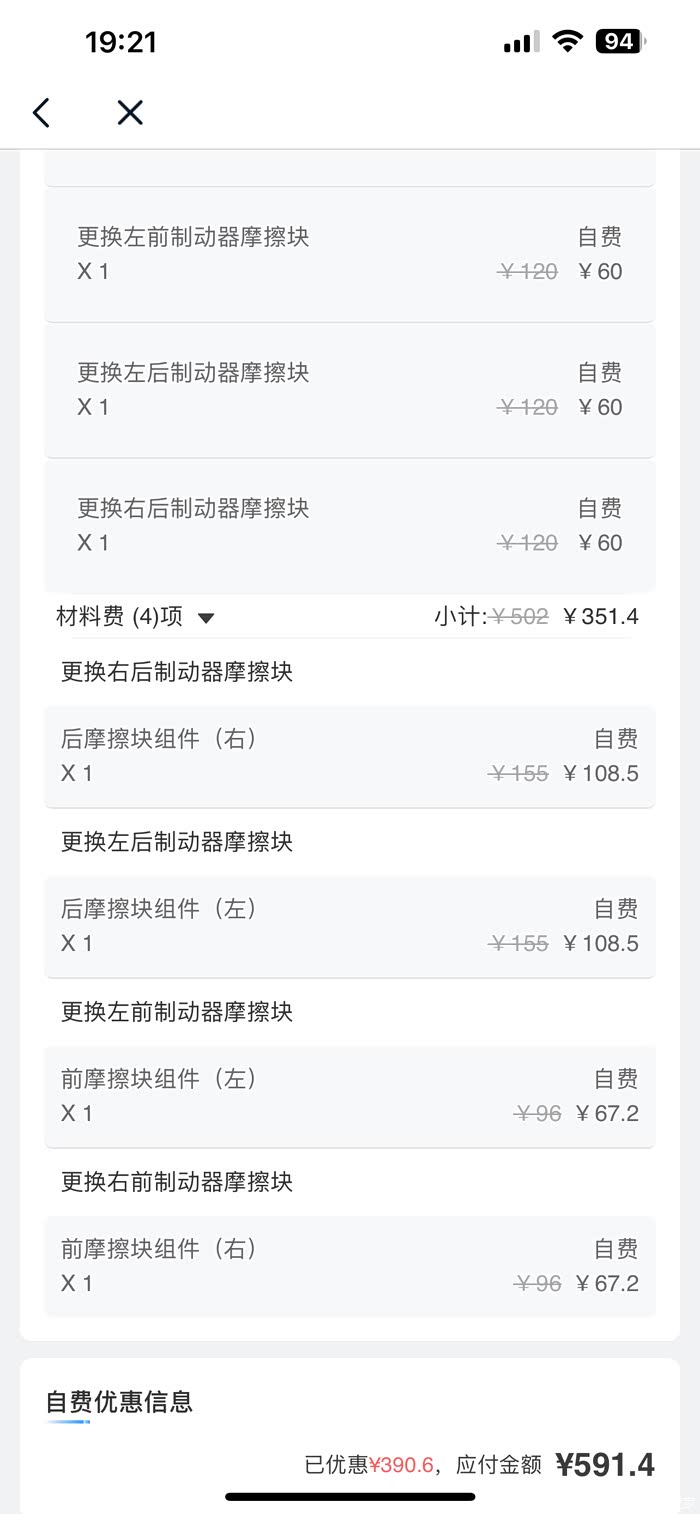Open the 更换左前制动器摩擦块 labor item card
This screenshot has height=1514, width=700.
(x=350, y=254)
